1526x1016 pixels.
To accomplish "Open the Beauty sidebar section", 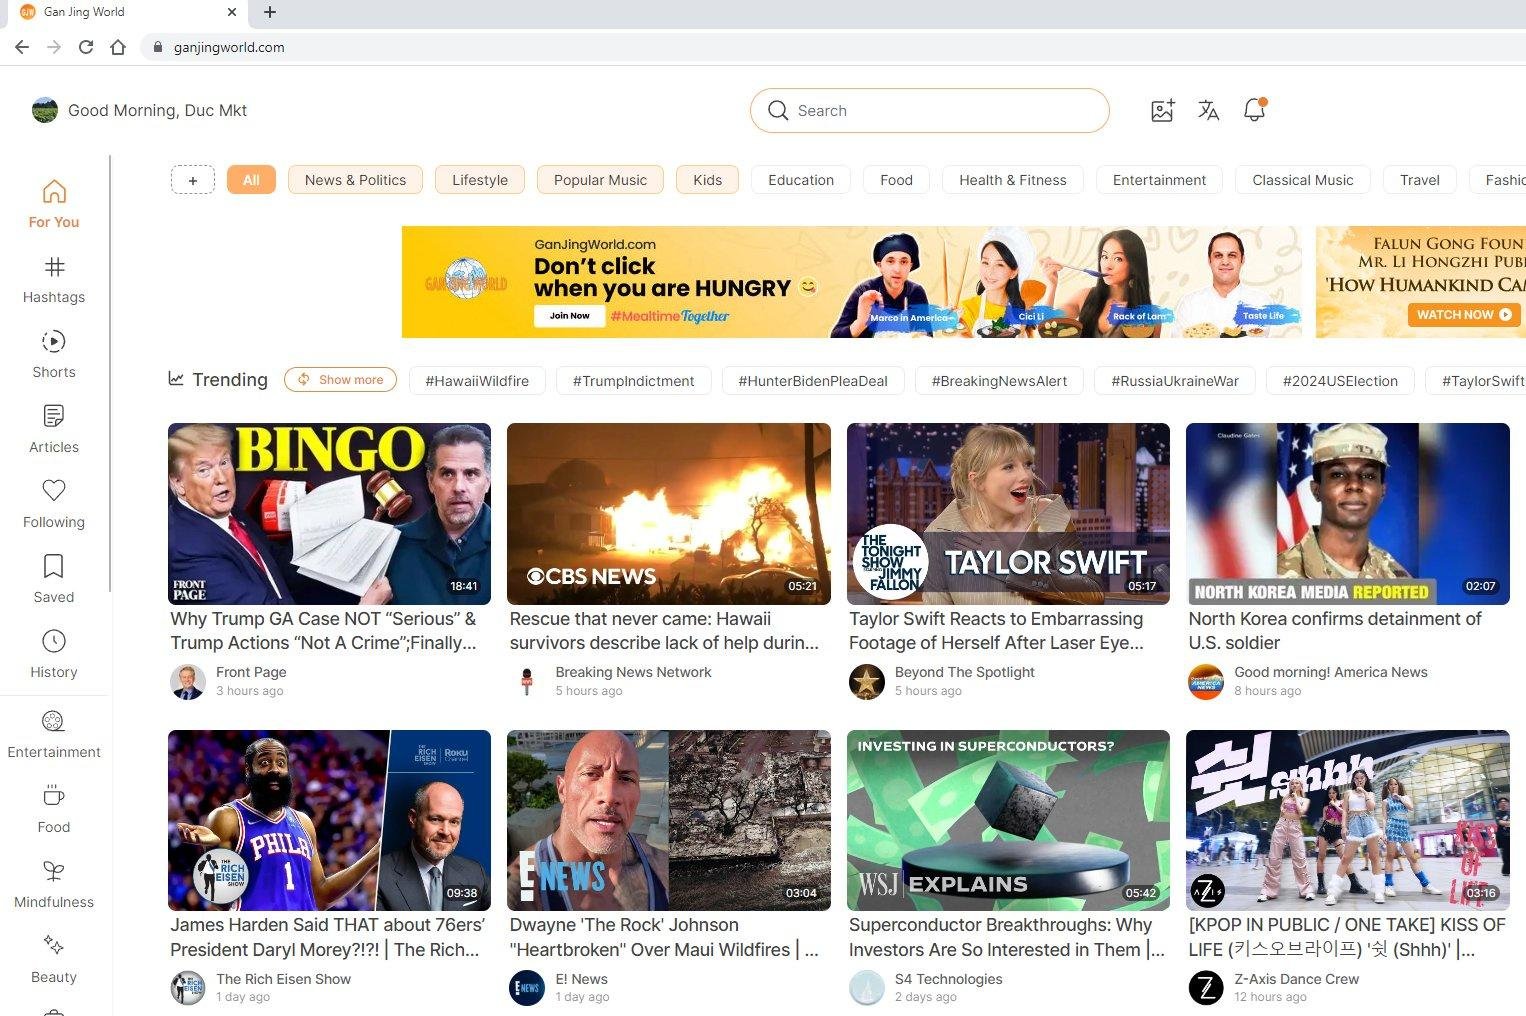I will [x=53, y=958].
